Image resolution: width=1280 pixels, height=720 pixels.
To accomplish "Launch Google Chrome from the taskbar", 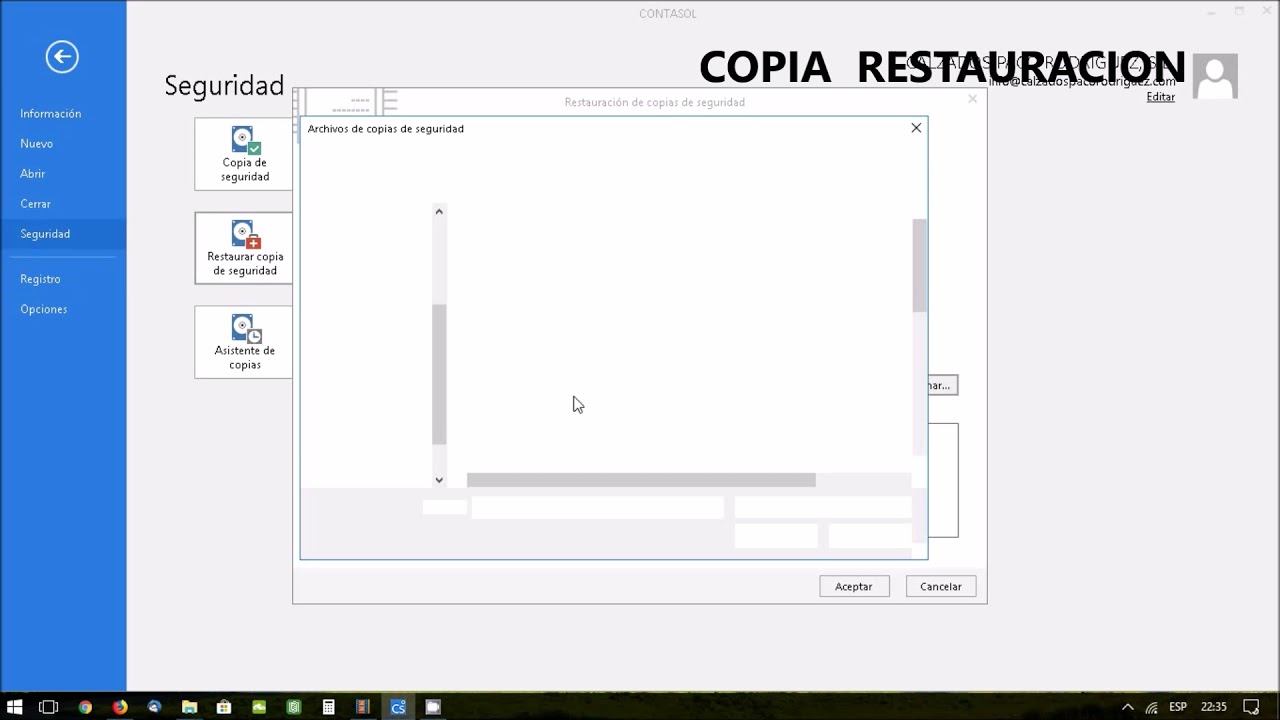I will [85, 707].
